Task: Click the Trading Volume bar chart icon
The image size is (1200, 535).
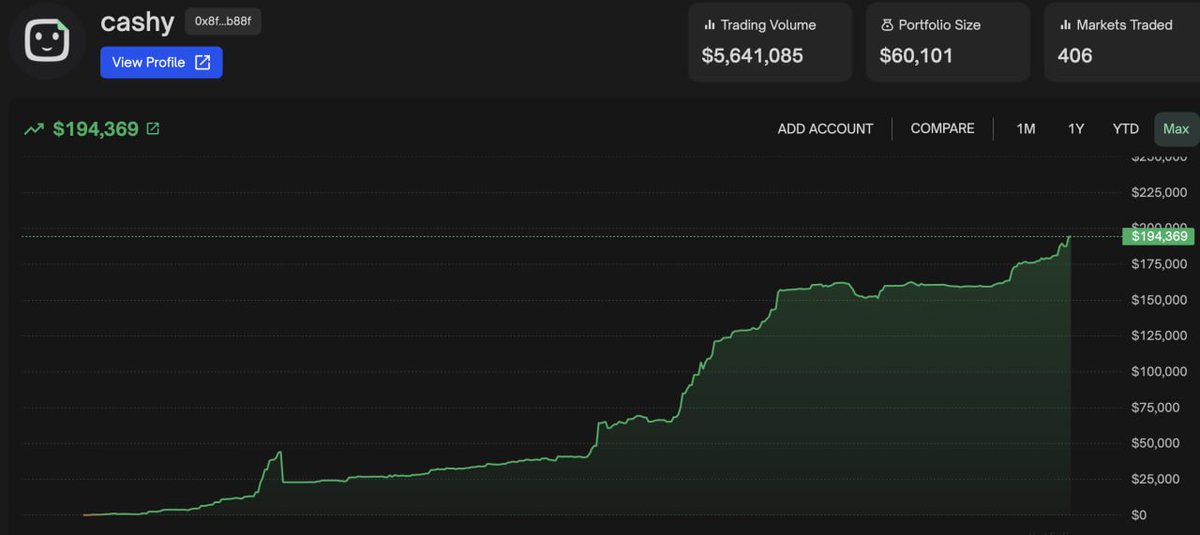Action: coord(709,25)
